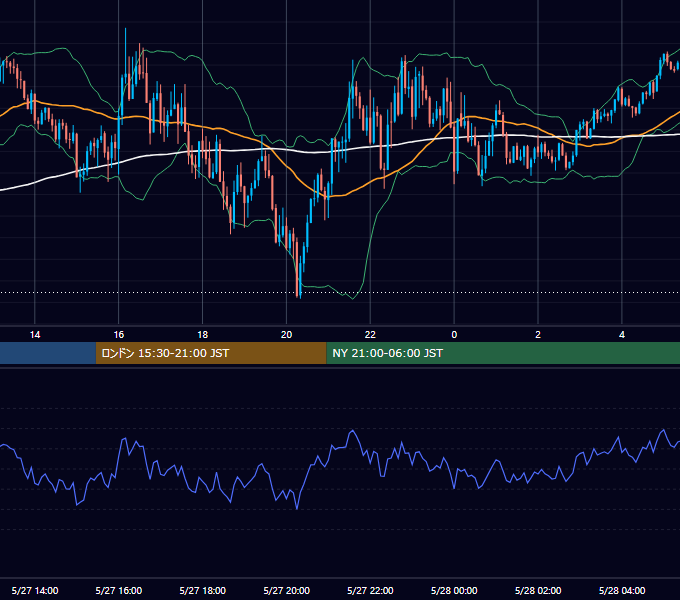
Task: Click the NY 21:00-06:00 JST session bar
Action: point(503,353)
